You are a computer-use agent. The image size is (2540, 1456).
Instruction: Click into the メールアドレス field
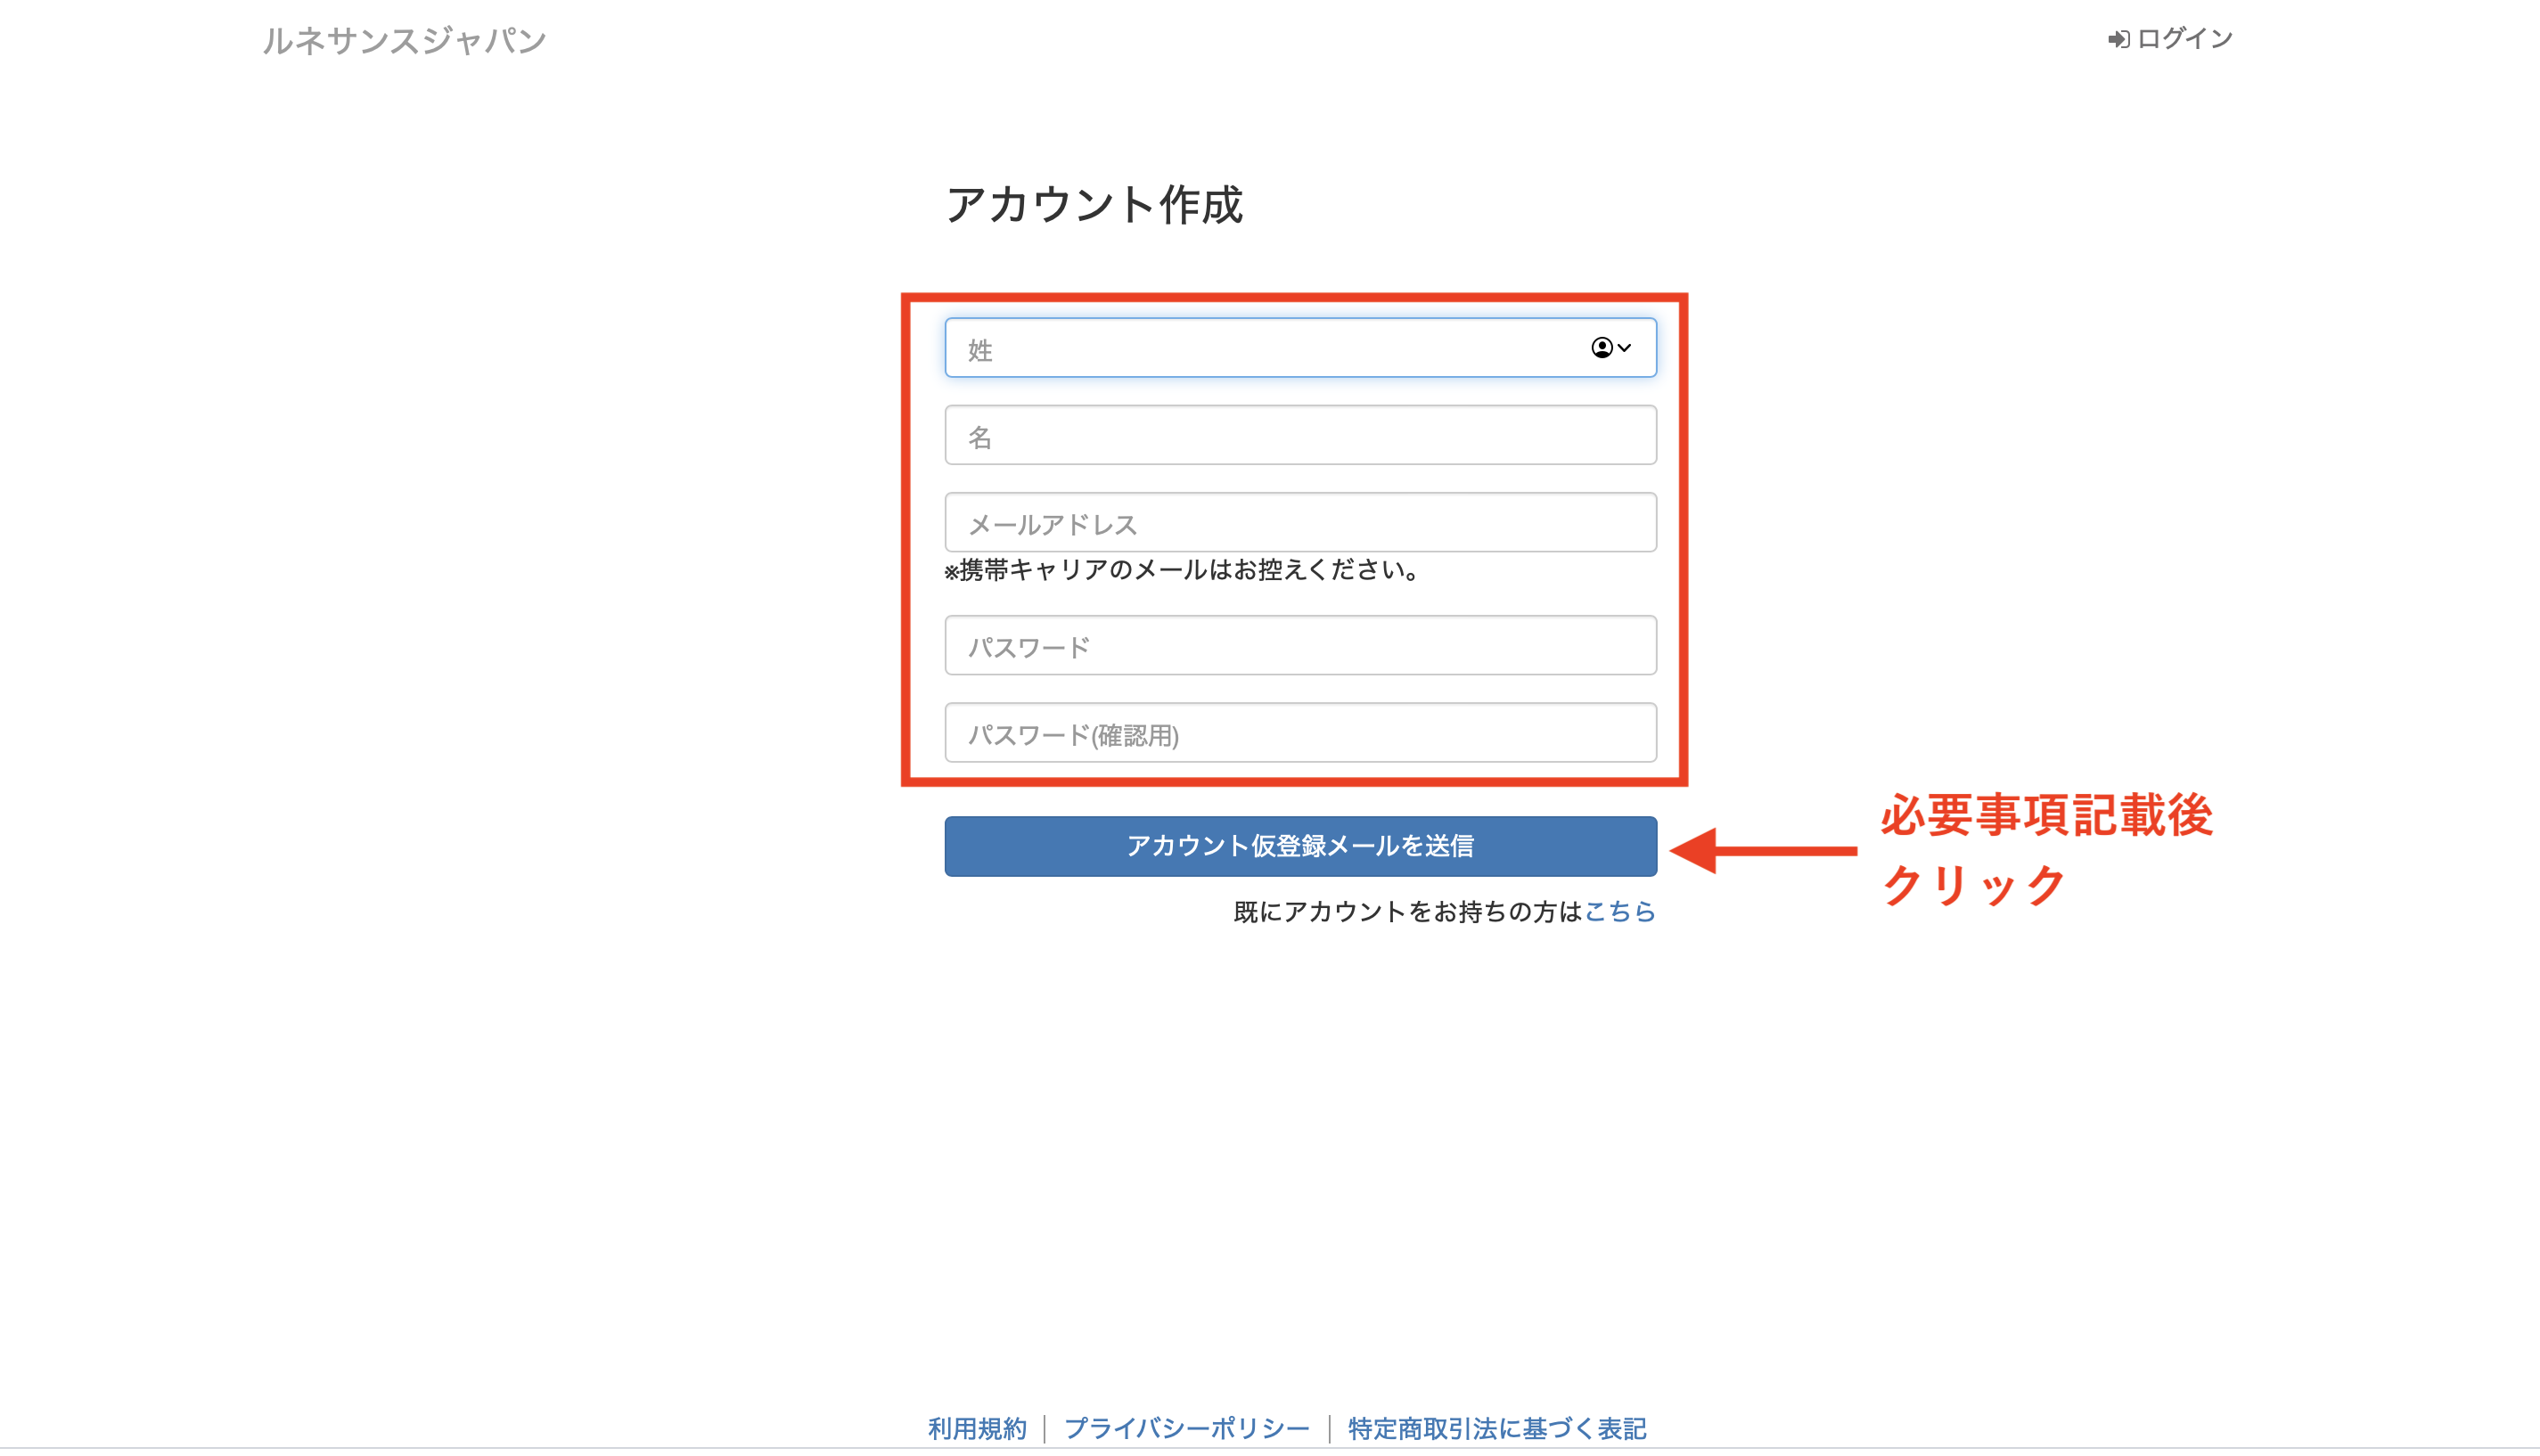pyautogui.click(x=1300, y=523)
